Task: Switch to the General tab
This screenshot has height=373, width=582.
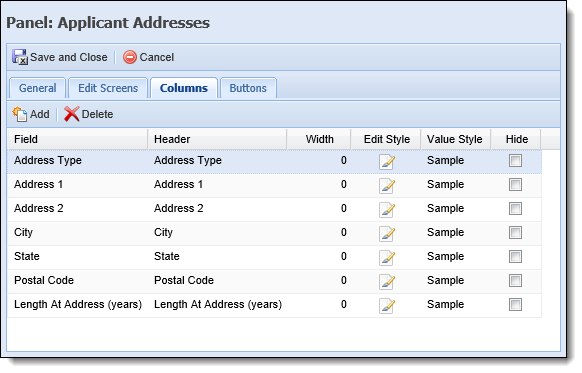Action: click(x=37, y=88)
